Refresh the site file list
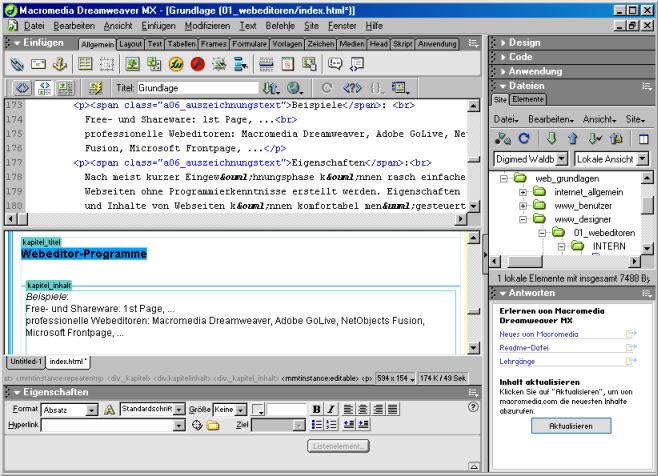 pyautogui.click(x=524, y=139)
